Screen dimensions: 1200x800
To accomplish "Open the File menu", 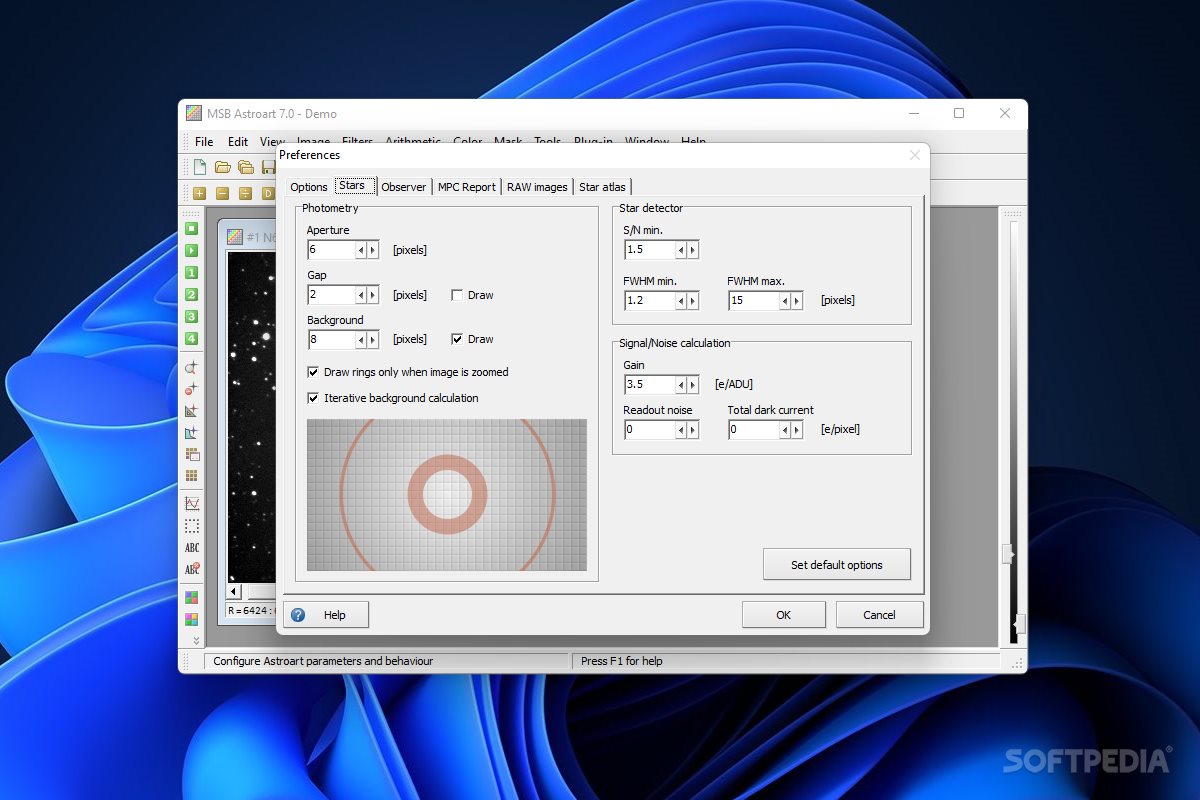I will point(204,142).
